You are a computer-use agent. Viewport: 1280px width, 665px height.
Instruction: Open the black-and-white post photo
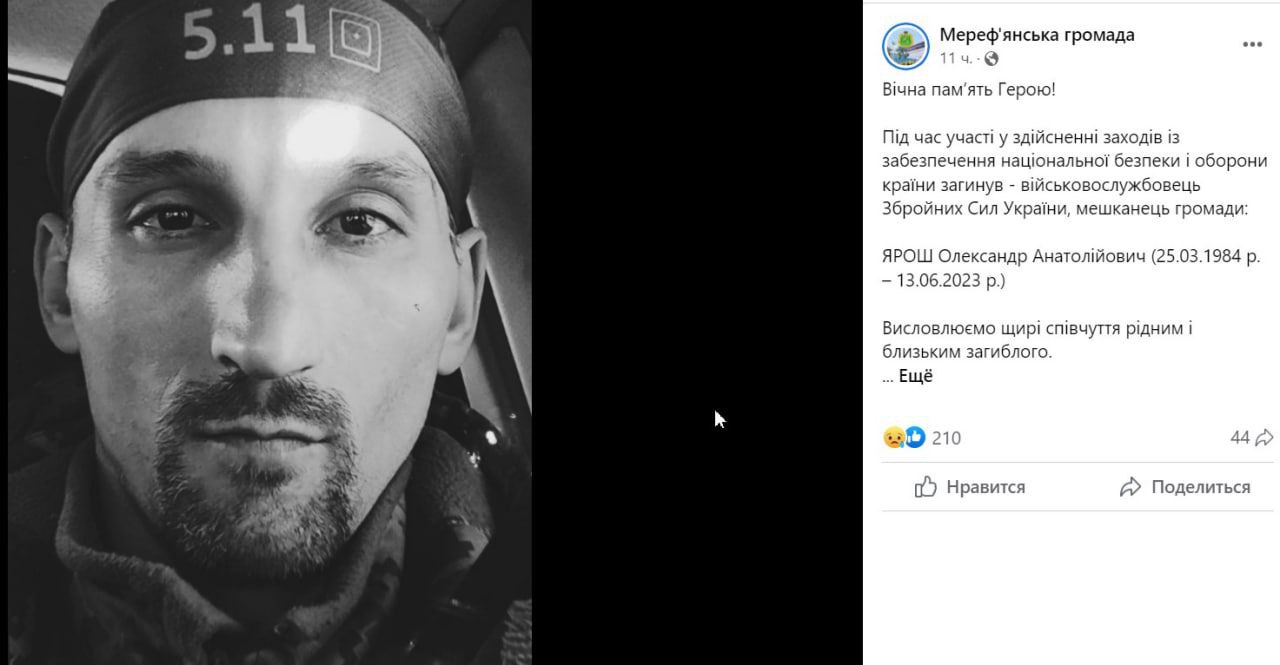click(269, 332)
